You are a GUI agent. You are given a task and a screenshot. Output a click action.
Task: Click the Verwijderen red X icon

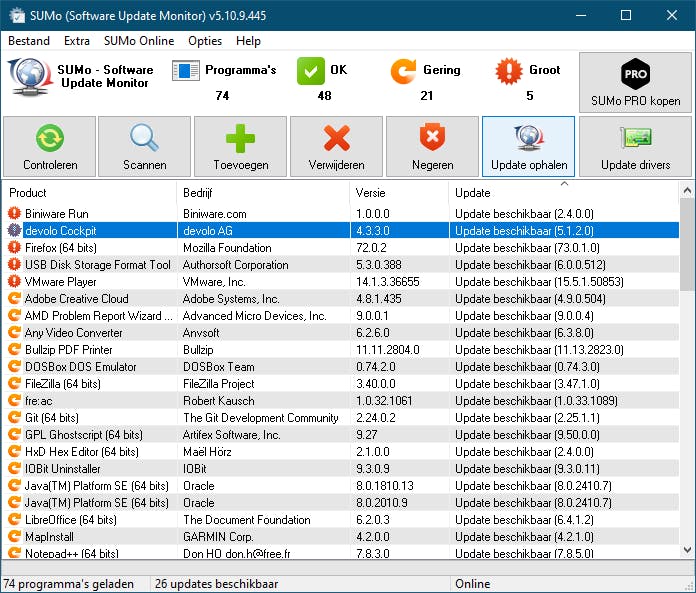[336, 138]
